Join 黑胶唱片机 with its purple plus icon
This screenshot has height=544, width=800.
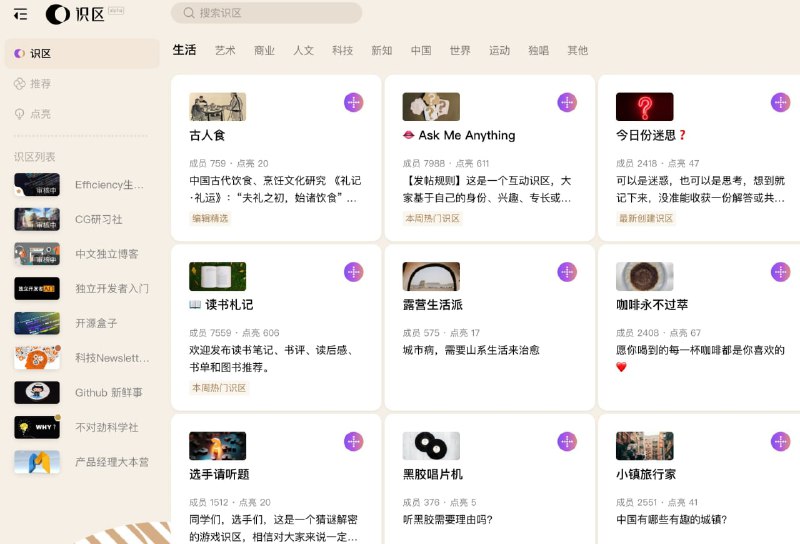tap(567, 441)
